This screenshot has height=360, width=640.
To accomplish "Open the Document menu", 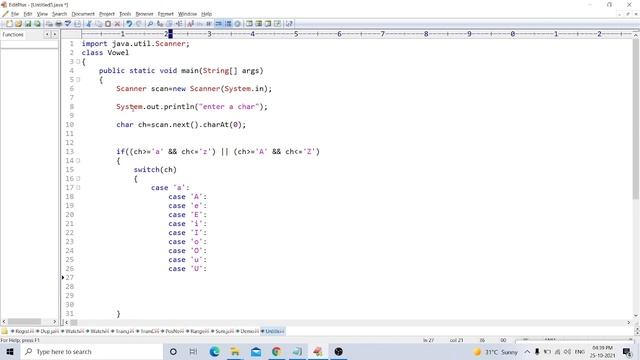I will tap(83, 14).
